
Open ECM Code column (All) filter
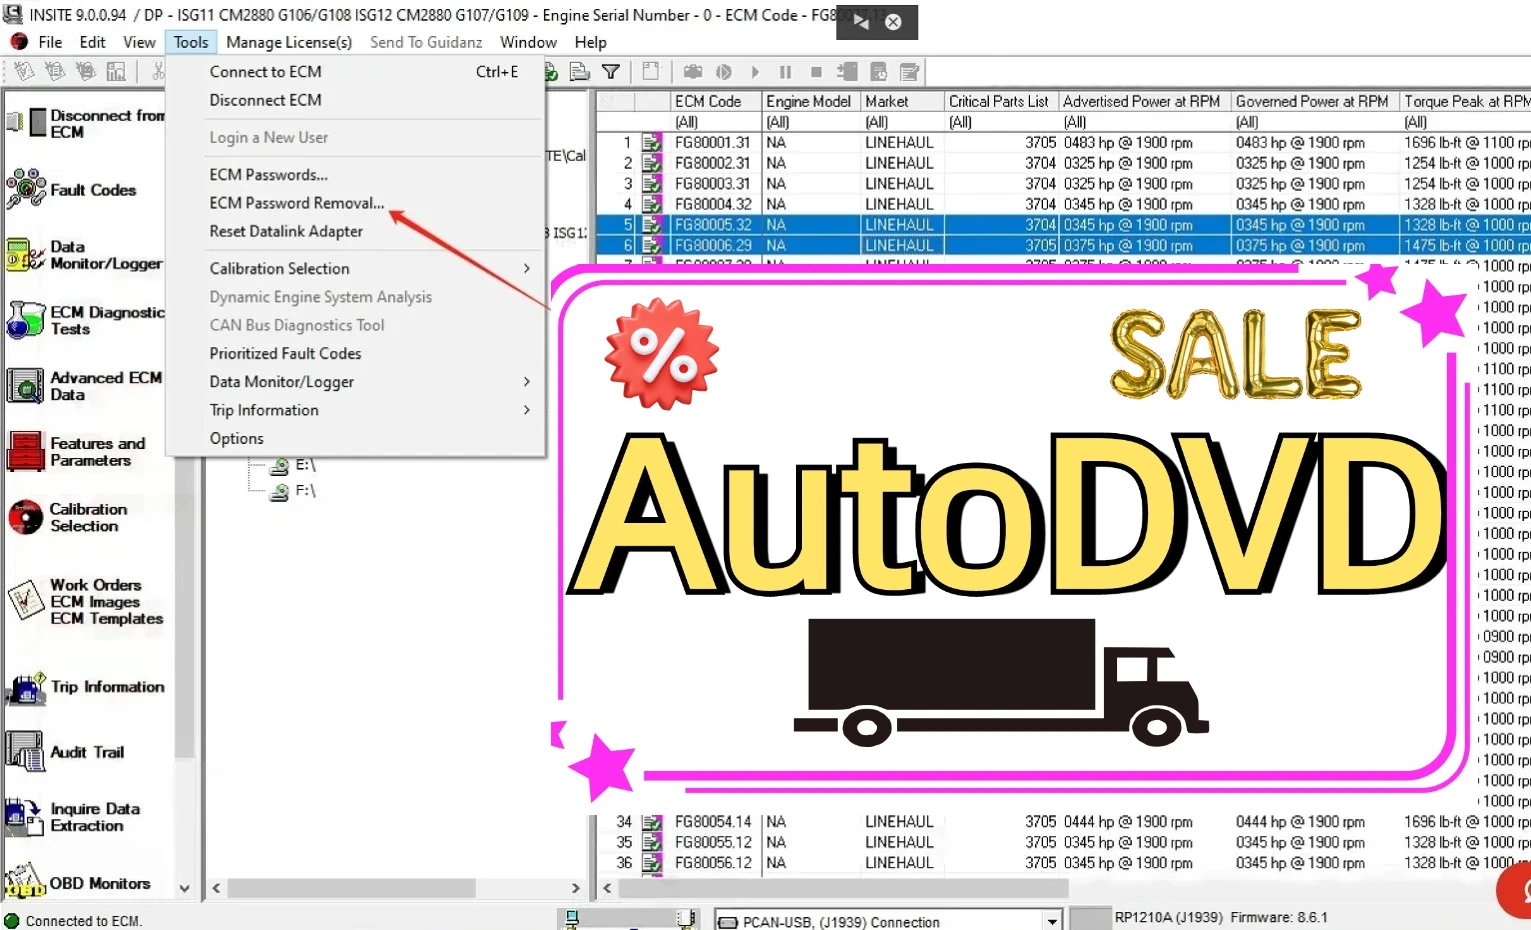tap(716, 122)
